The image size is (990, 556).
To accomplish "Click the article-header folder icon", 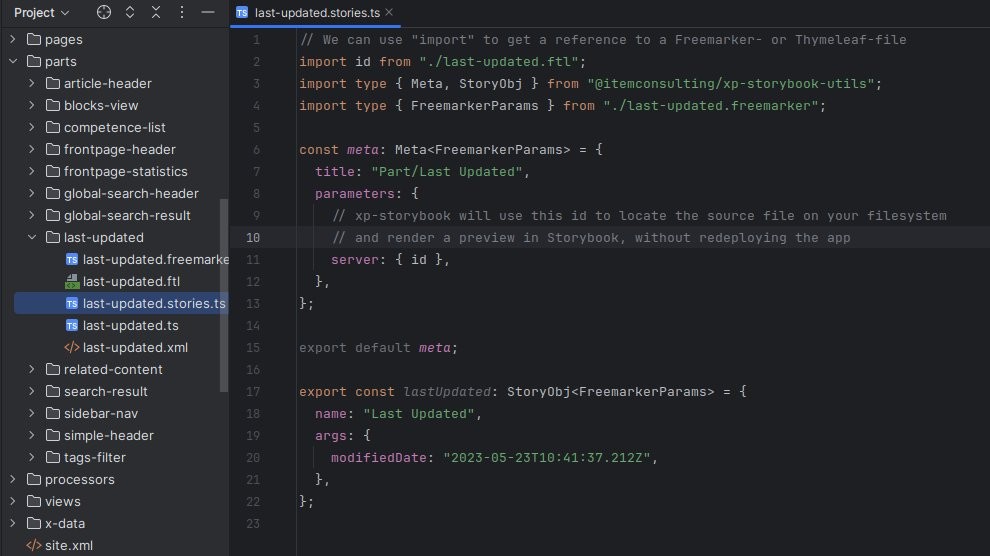I will pyautogui.click(x=53, y=83).
